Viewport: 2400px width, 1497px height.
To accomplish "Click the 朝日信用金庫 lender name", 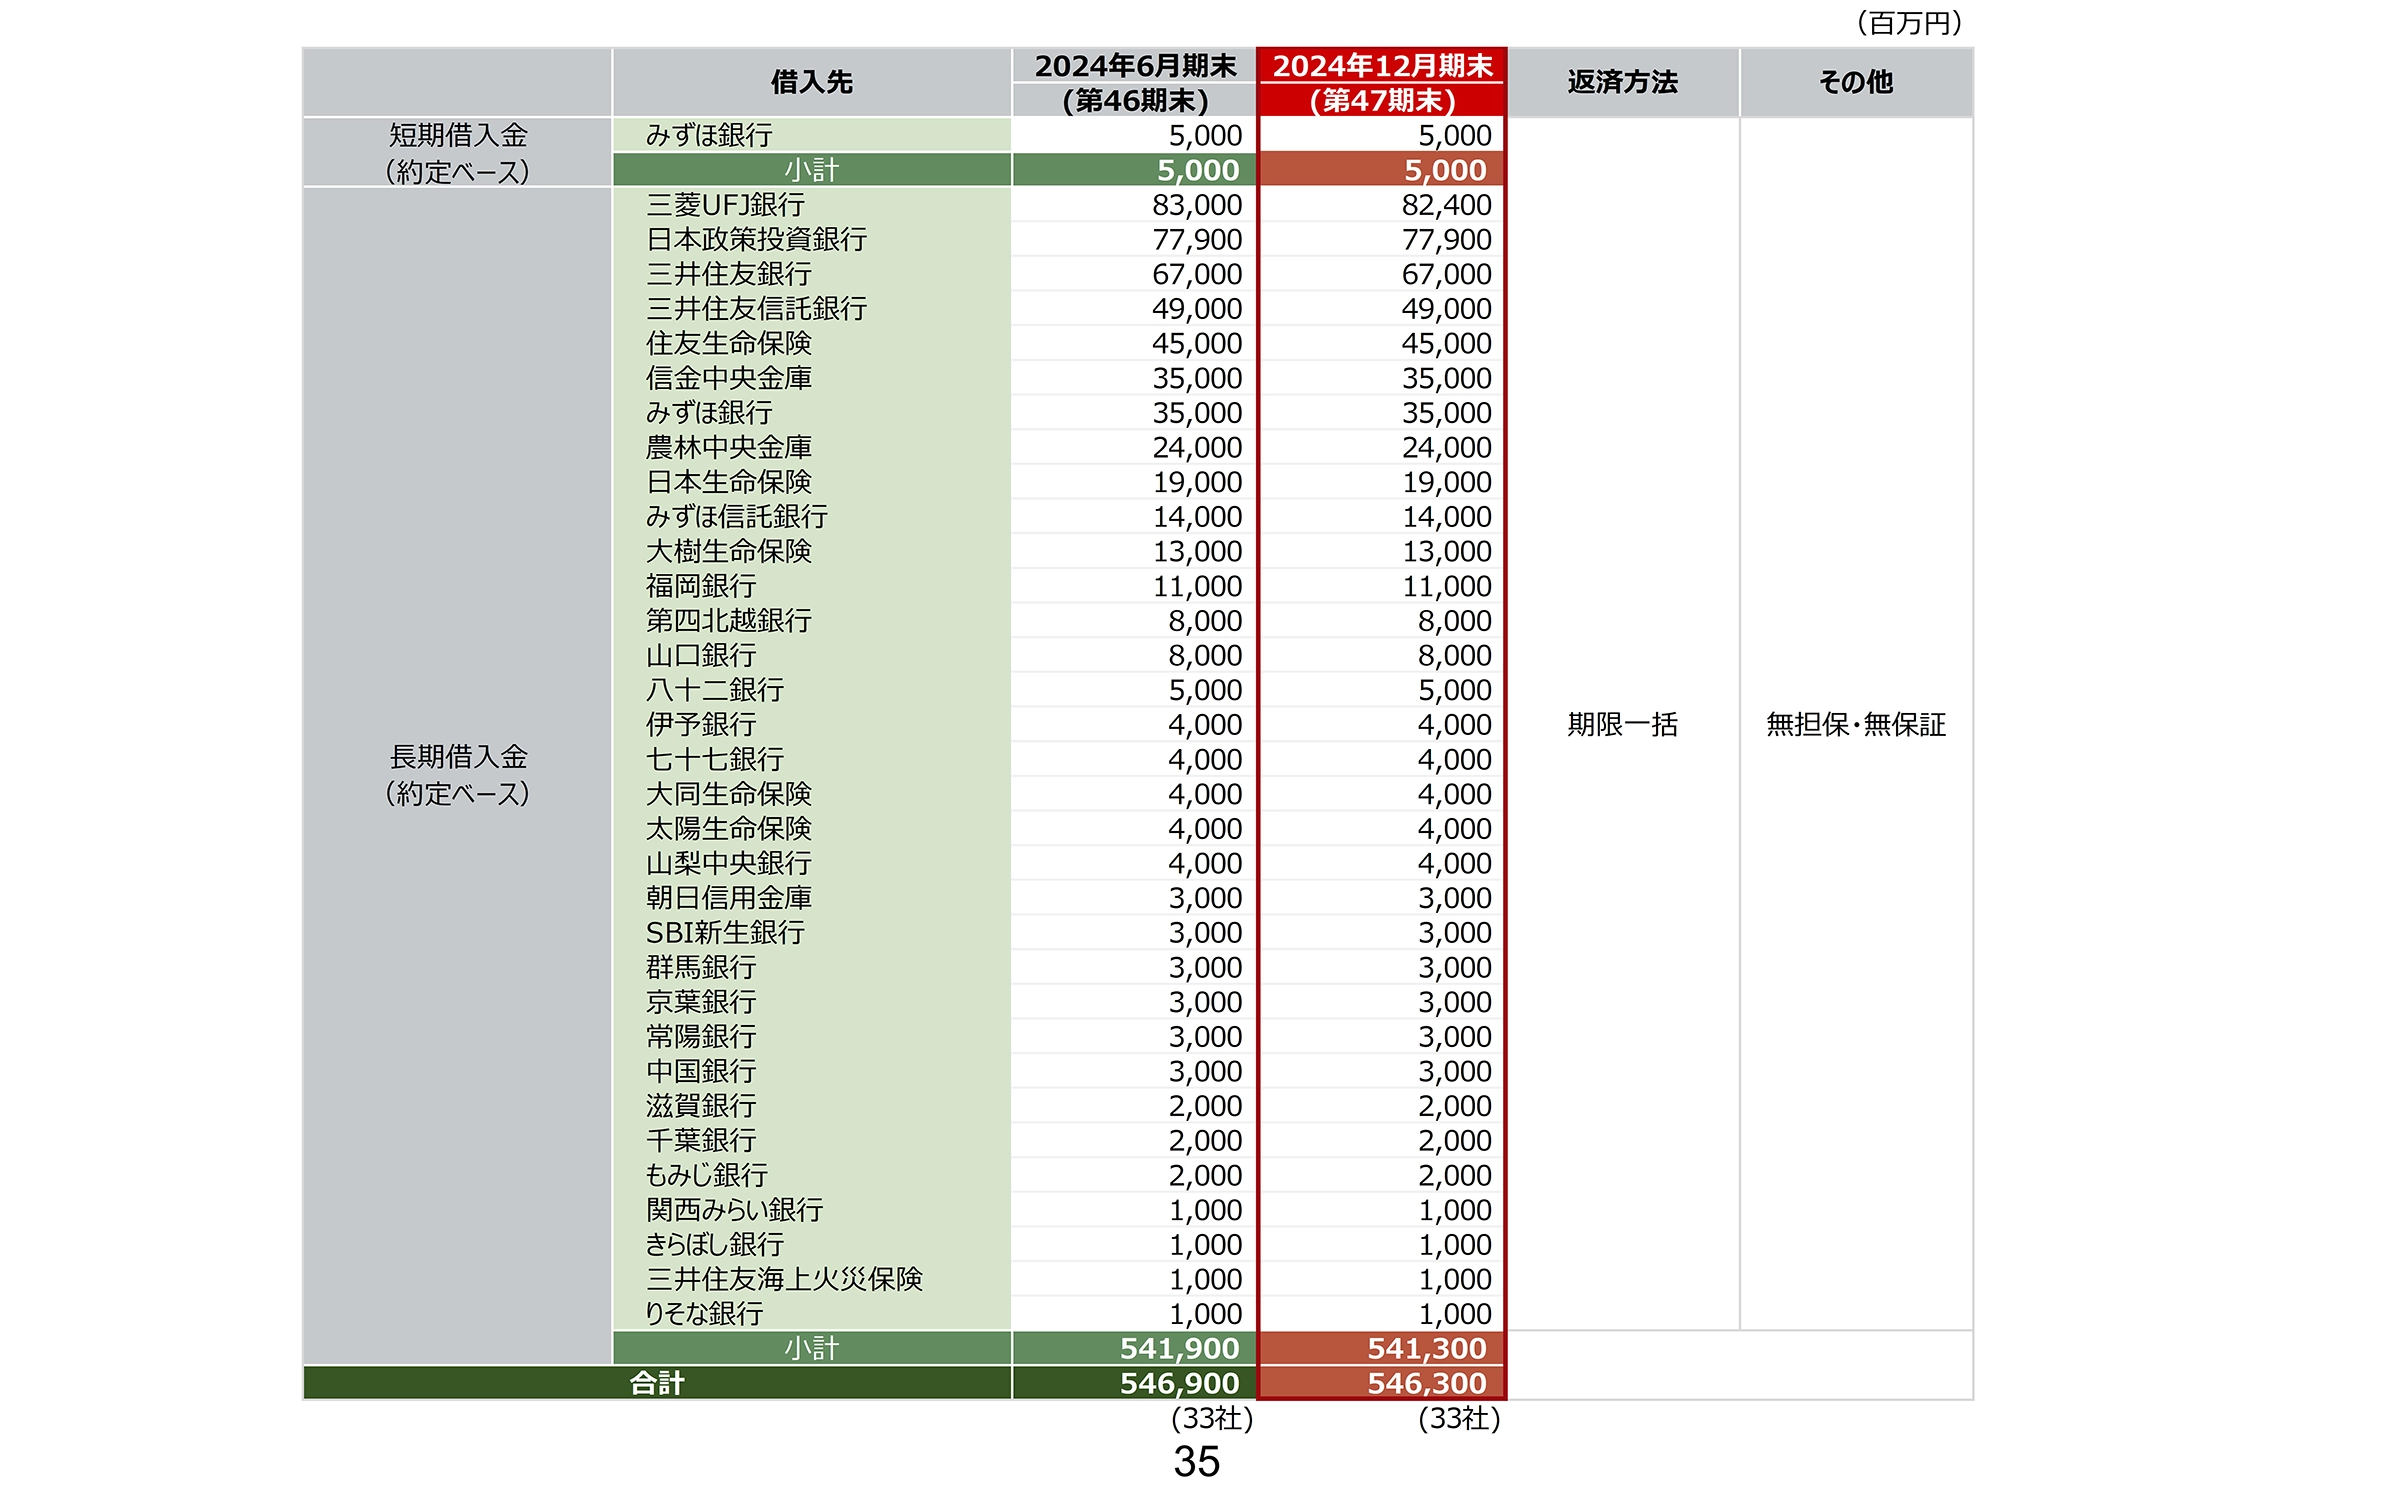I will pyautogui.click(x=728, y=898).
